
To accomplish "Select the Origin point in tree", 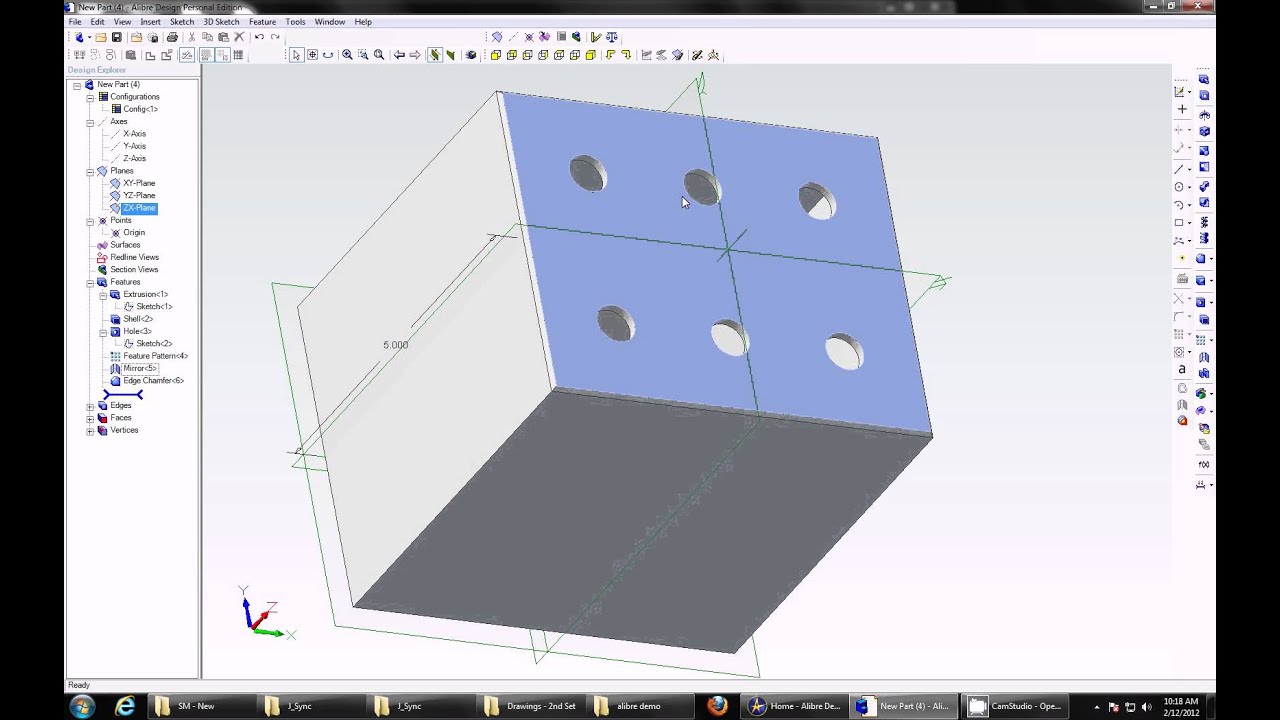I will coord(134,232).
